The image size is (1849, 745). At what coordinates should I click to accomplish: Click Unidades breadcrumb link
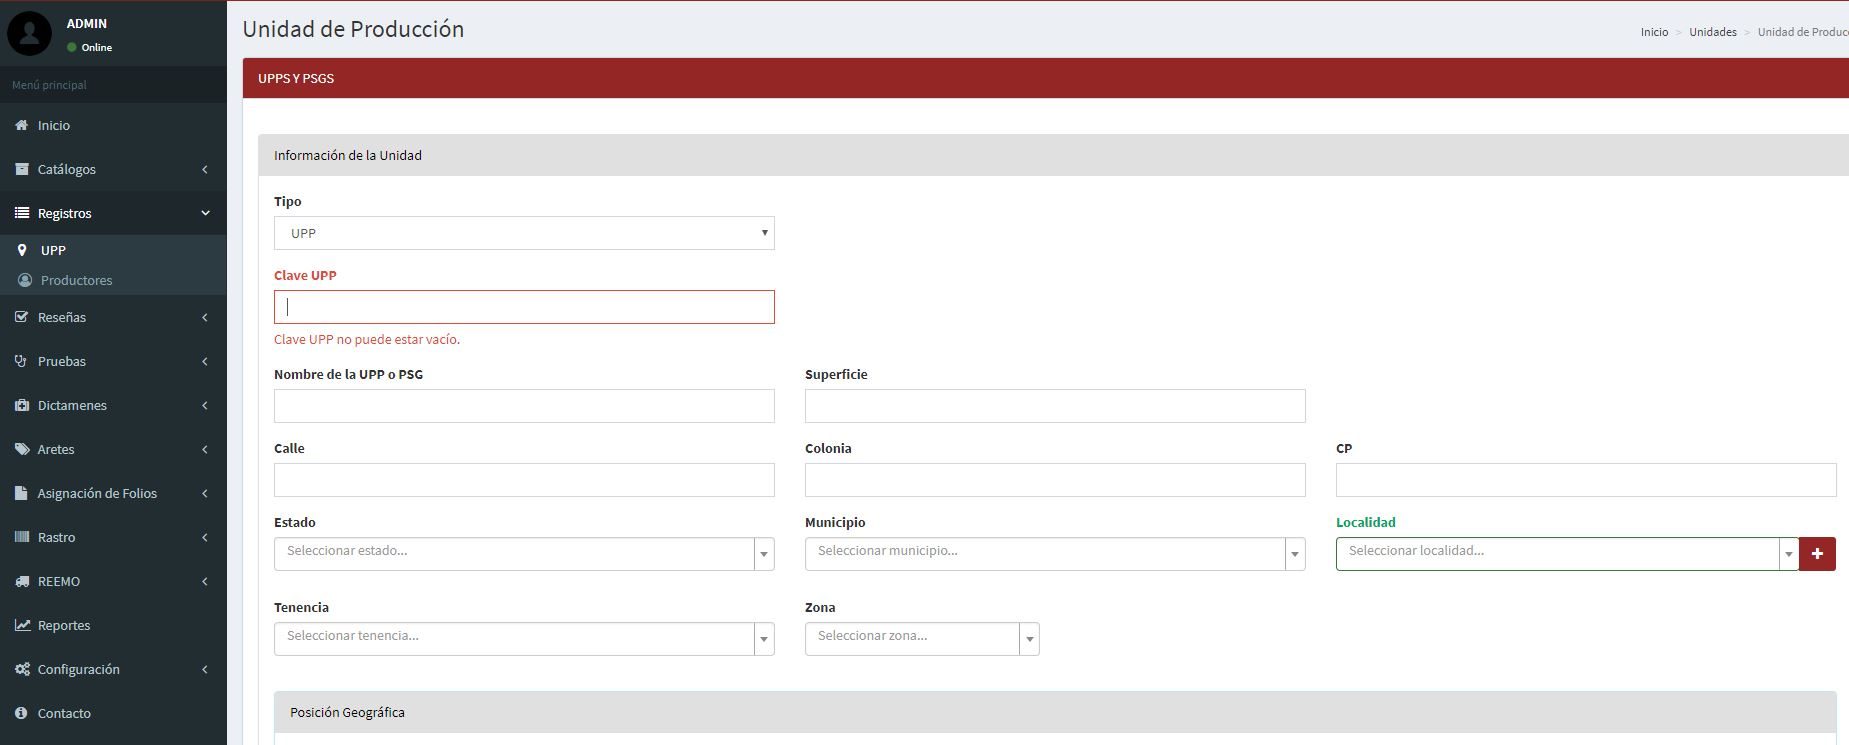[1713, 32]
